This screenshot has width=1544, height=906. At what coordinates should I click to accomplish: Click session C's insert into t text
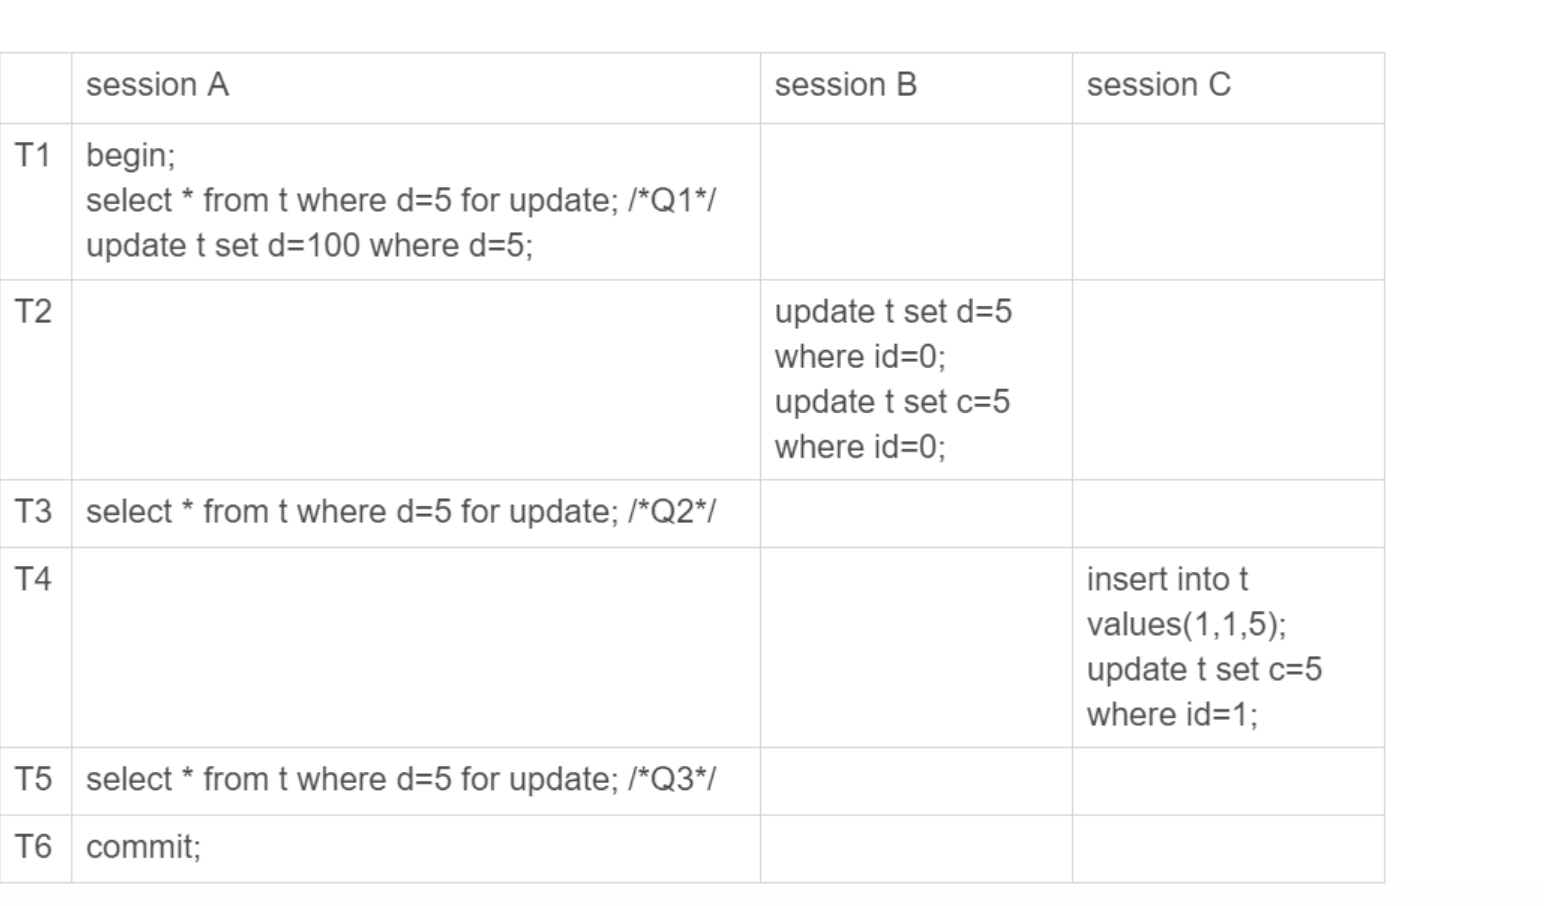[1167, 579]
